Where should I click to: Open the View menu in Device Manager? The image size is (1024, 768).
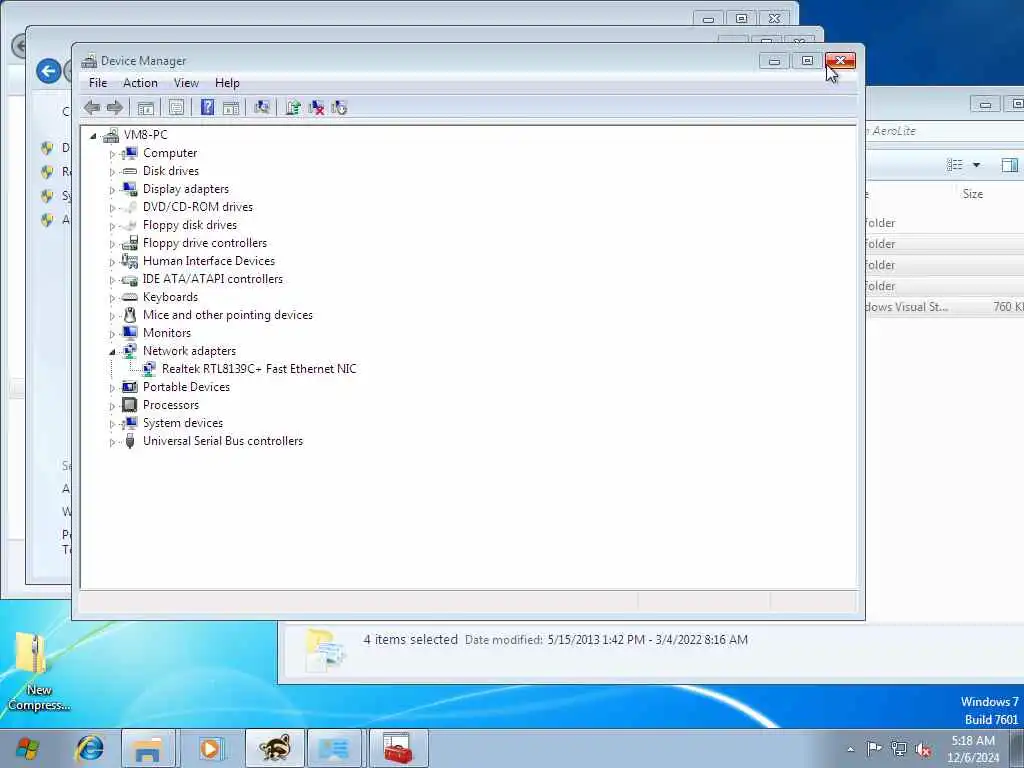pos(186,83)
